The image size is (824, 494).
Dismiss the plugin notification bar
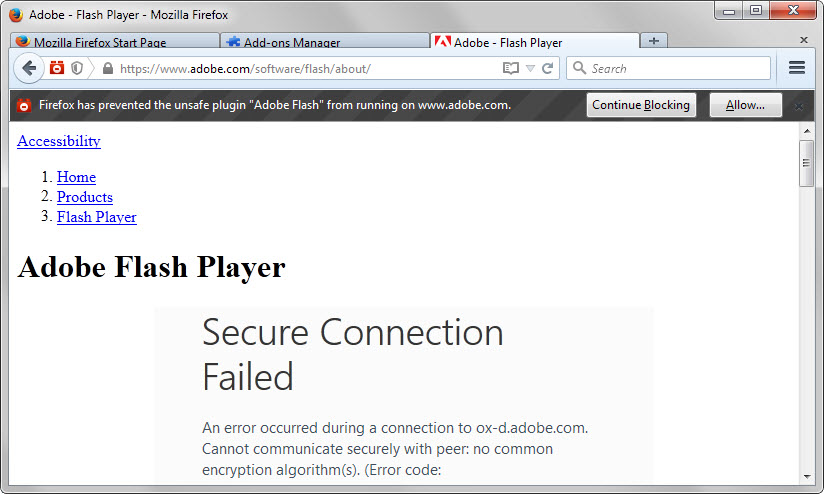click(798, 105)
